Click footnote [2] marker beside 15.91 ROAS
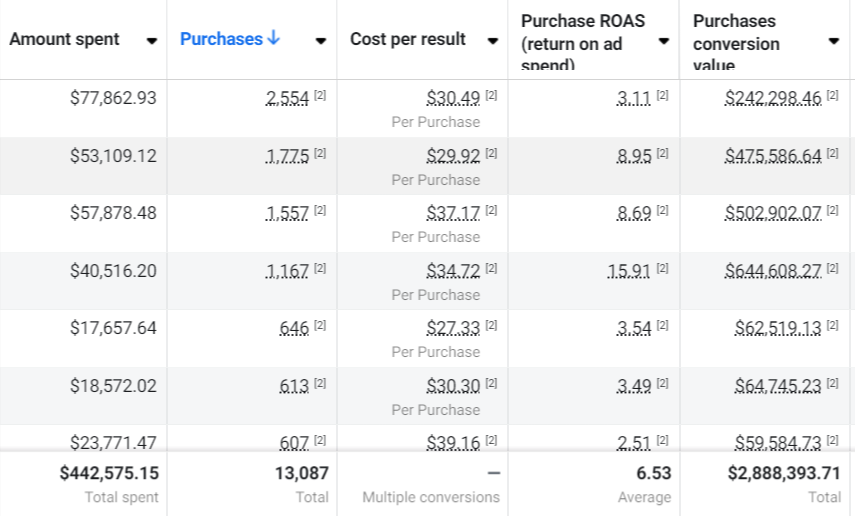The image size is (855, 516). point(662,269)
